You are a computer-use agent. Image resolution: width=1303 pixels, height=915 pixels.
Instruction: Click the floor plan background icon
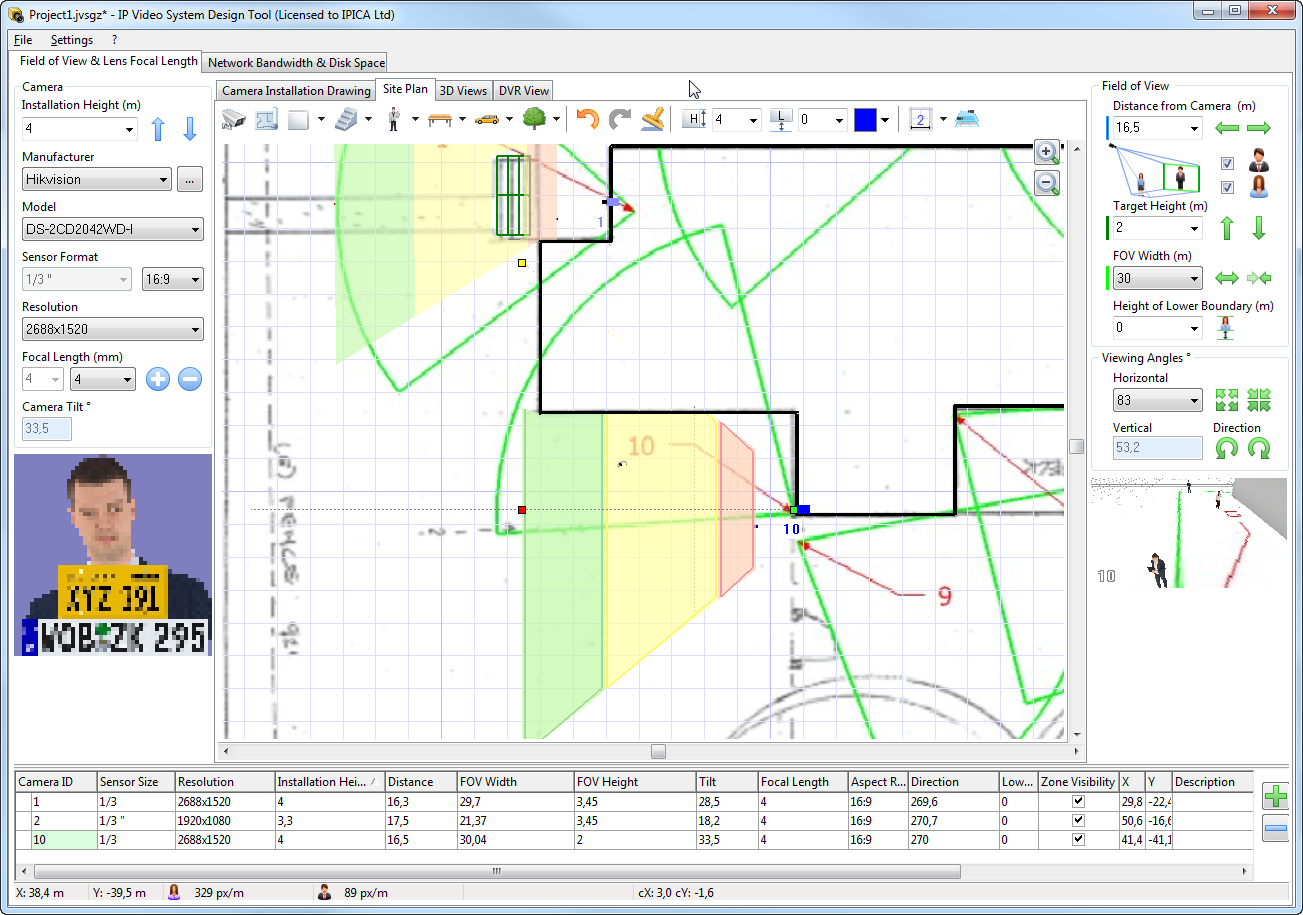(266, 119)
